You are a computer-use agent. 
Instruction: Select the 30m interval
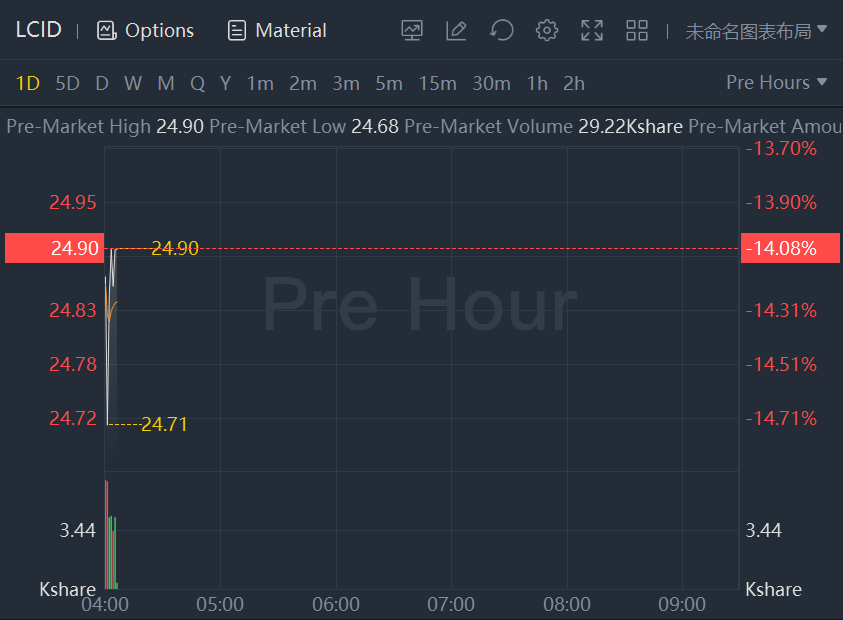(491, 83)
